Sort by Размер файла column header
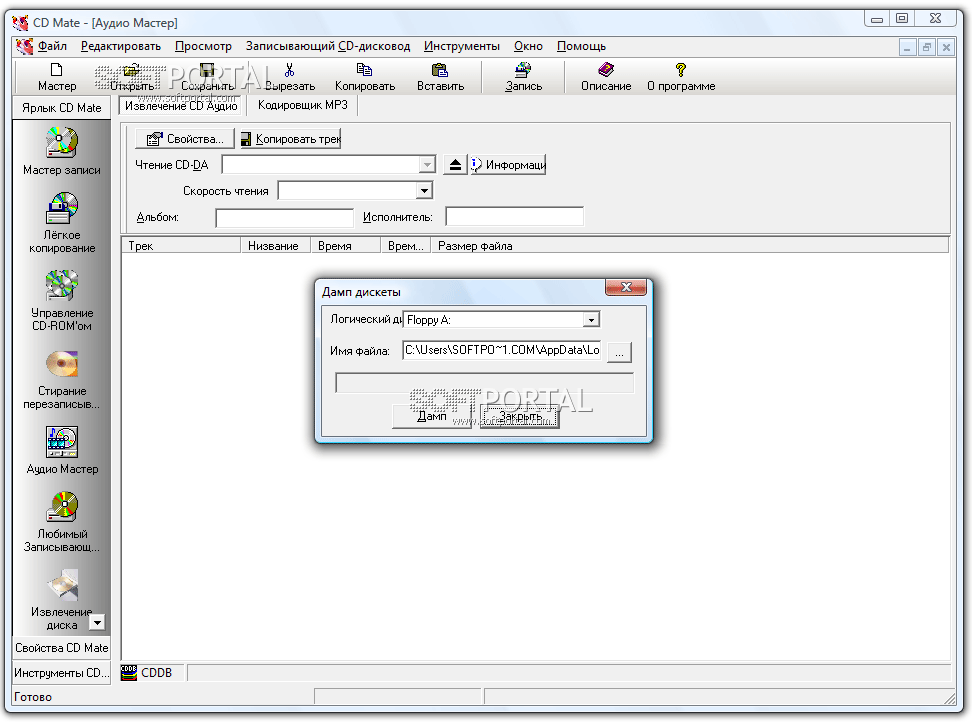 pyautogui.click(x=690, y=246)
